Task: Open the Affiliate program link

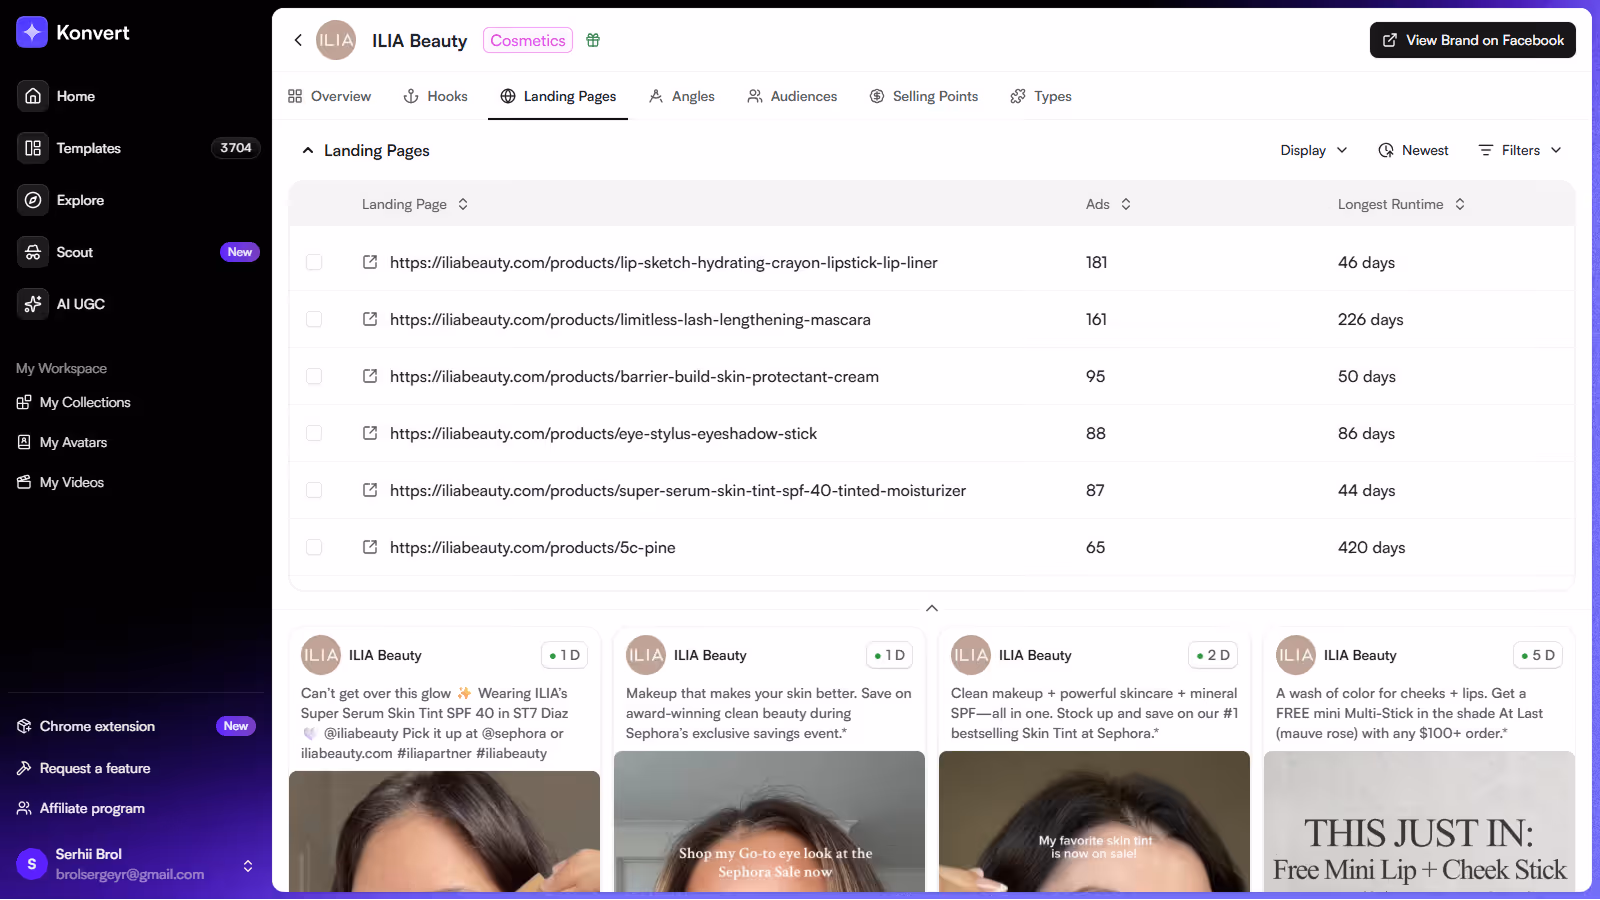Action: tap(81, 808)
